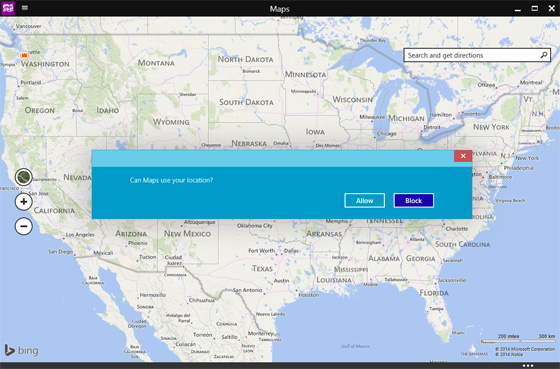The width and height of the screenshot is (560, 369).
Task: Click the Chihuahua city label
Action: tap(201, 300)
